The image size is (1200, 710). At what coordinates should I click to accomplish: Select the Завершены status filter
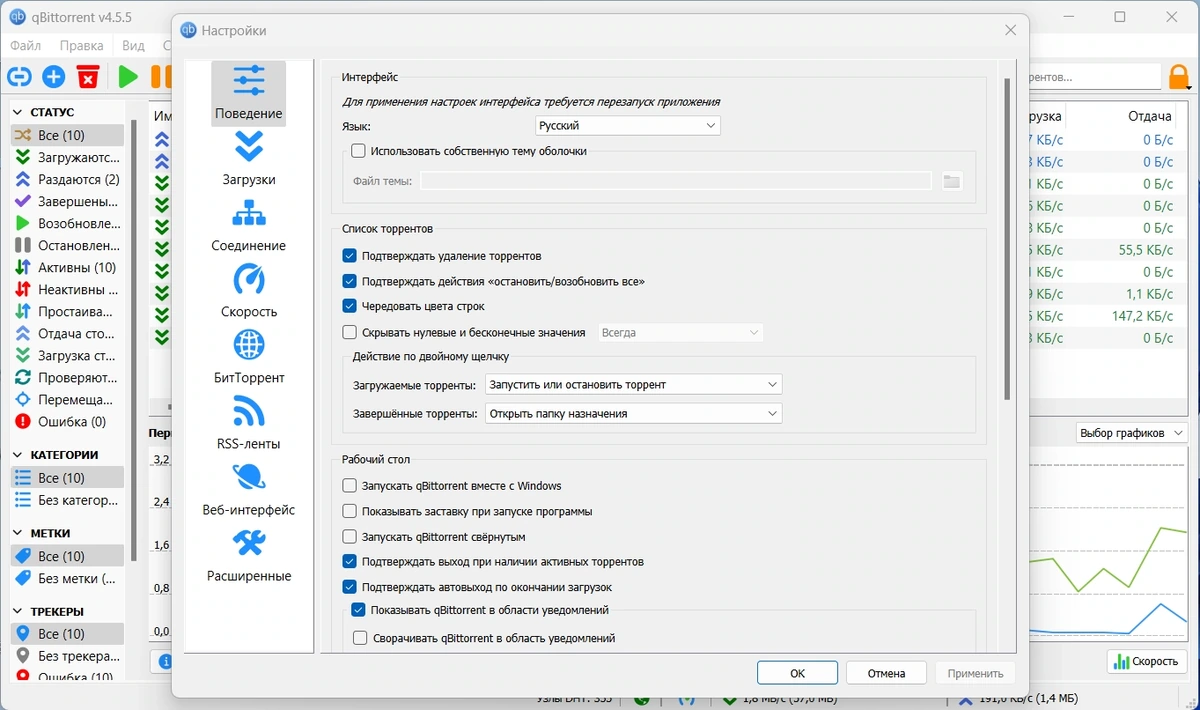[x=67, y=201]
